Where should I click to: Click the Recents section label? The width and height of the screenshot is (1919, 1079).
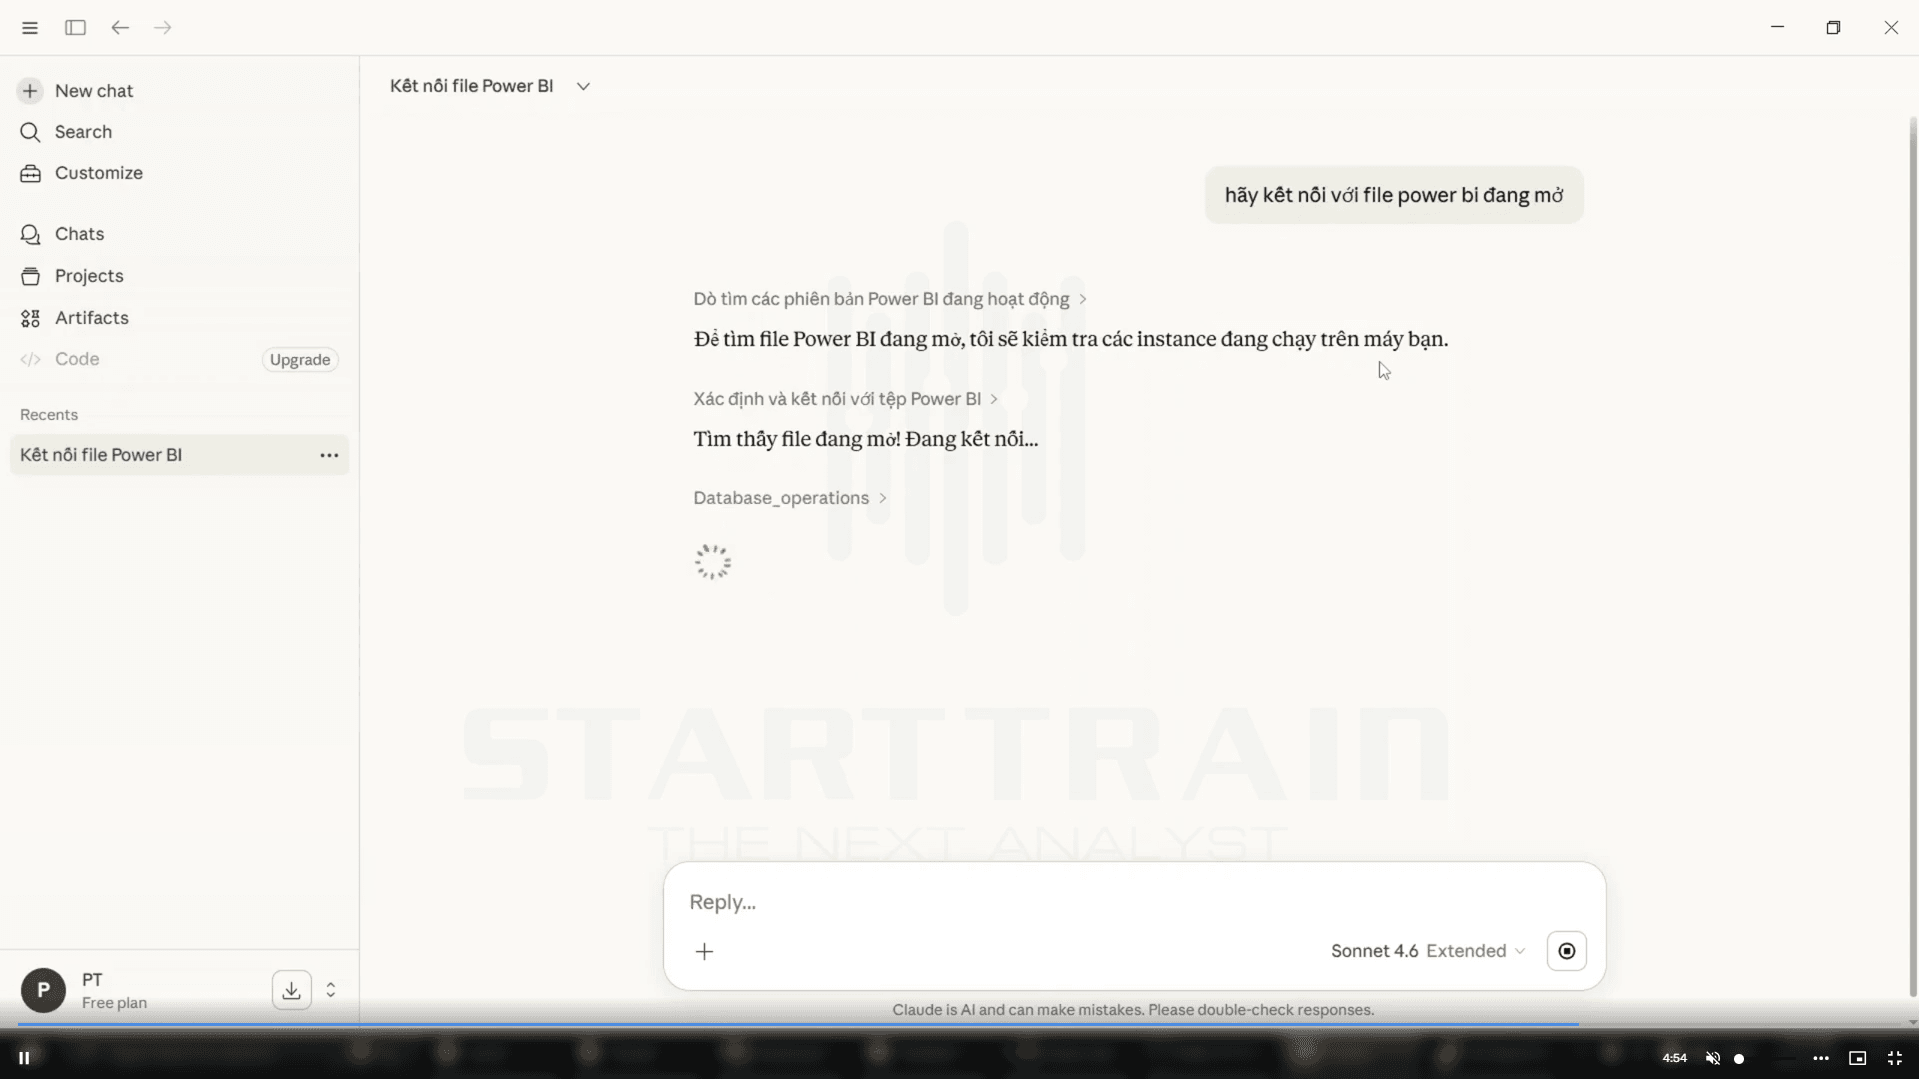pos(49,415)
